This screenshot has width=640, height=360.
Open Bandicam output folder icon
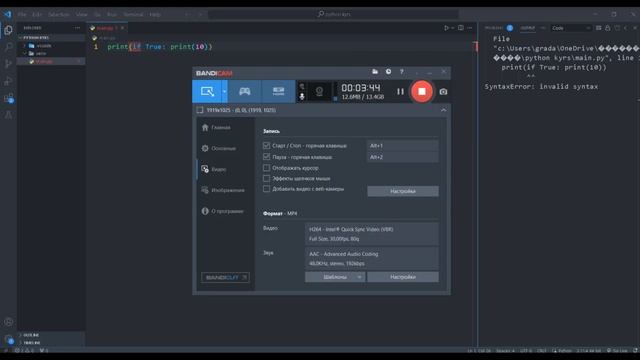point(375,72)
